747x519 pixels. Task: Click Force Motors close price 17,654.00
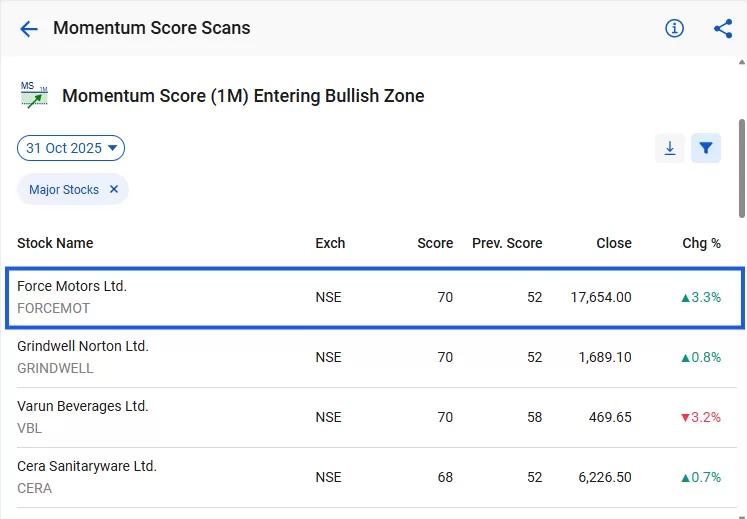601,297
